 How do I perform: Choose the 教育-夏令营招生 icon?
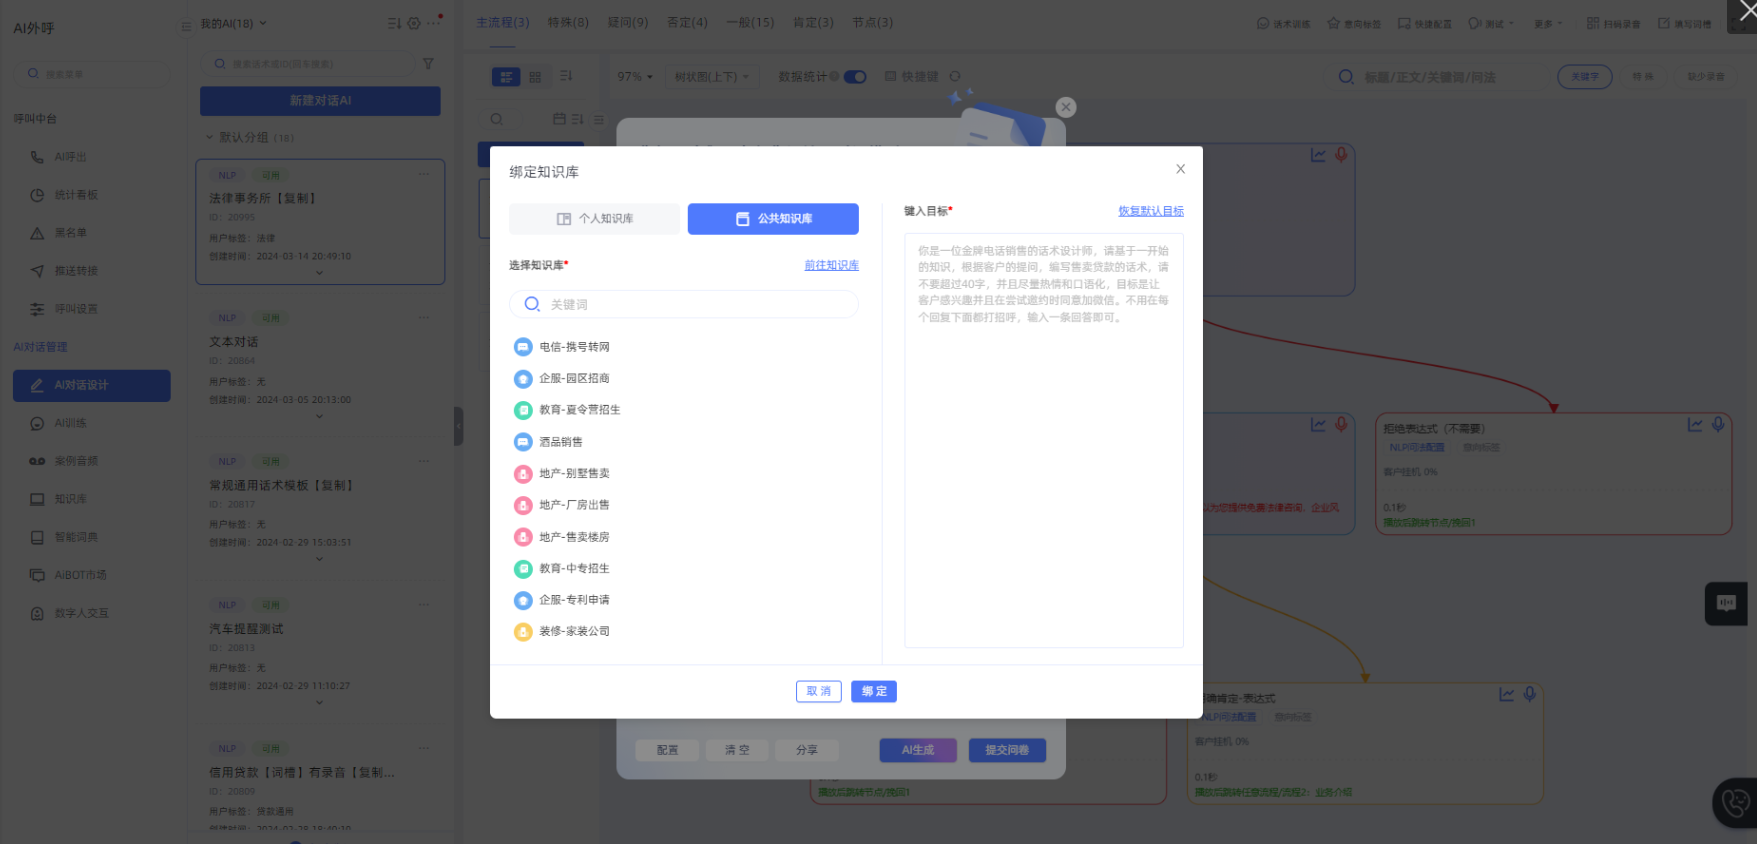click(522, 410)
